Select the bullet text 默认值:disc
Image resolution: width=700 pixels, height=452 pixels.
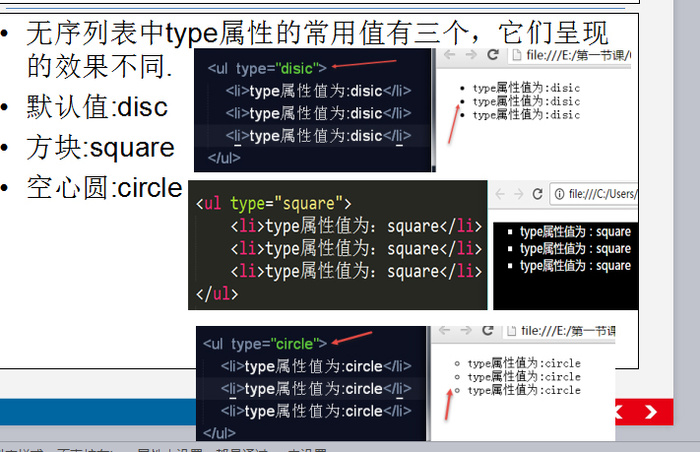tap(97, 107)
